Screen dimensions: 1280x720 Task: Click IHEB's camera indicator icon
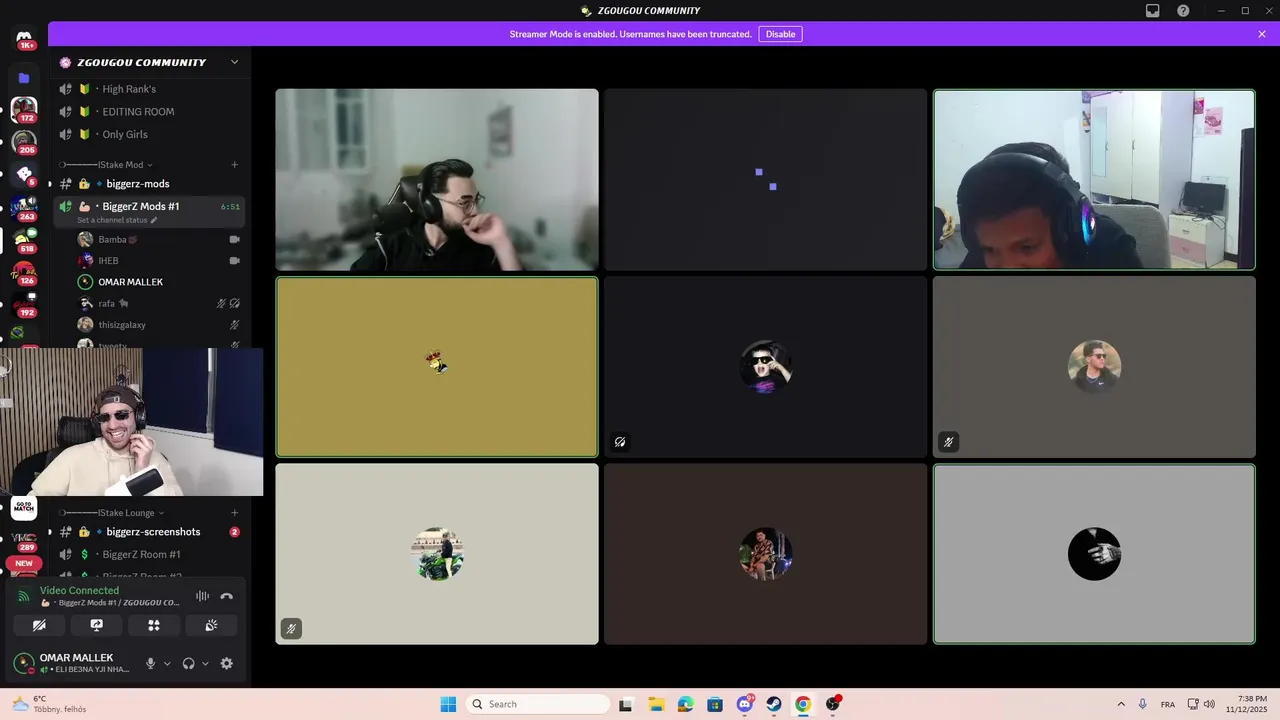click(x=235, y=261)
